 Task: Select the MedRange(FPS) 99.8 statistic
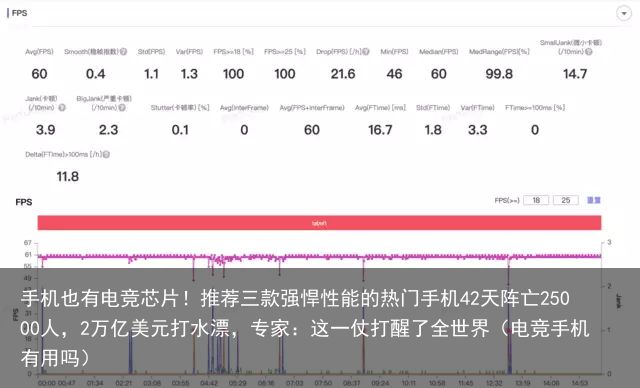[499, 74]
